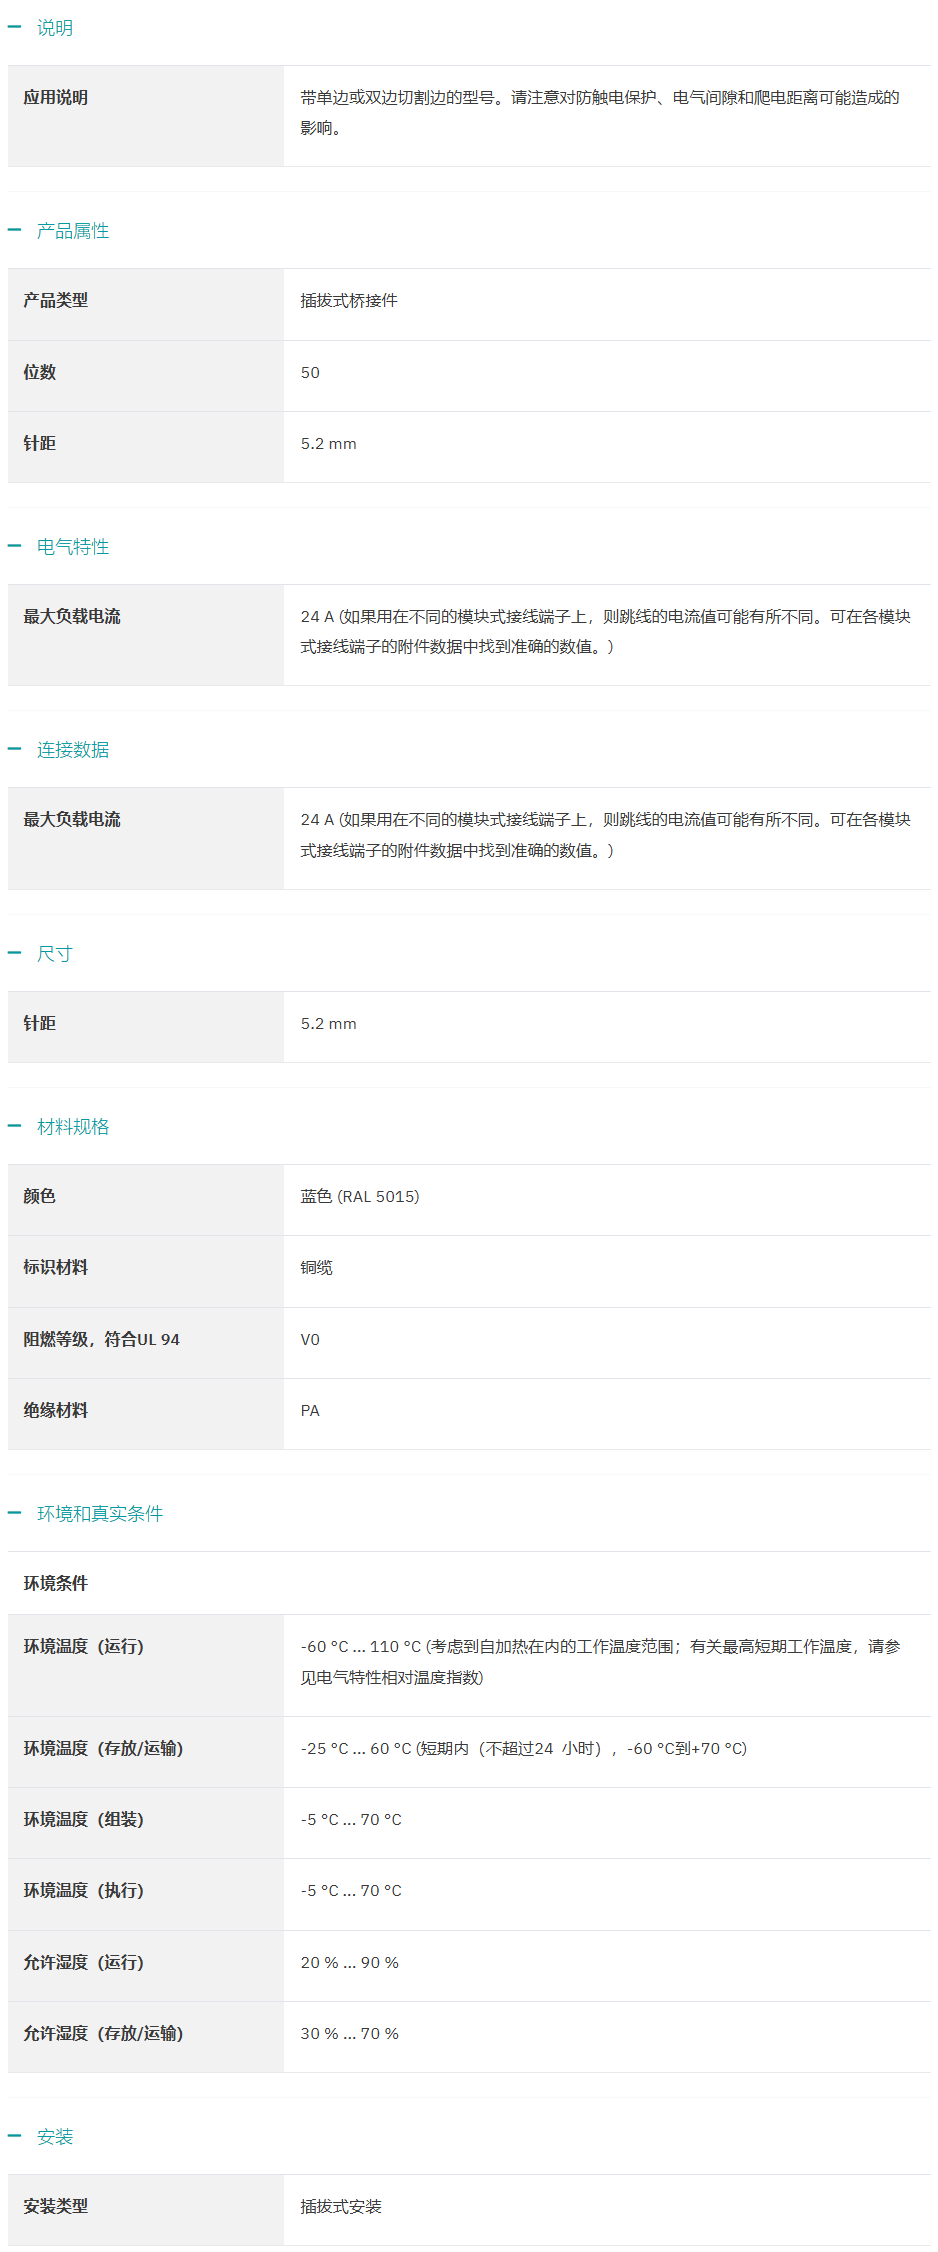Click the value 插拔式安装
Viewport: 938px width, 2252px height.
[x=341, y=2207]
